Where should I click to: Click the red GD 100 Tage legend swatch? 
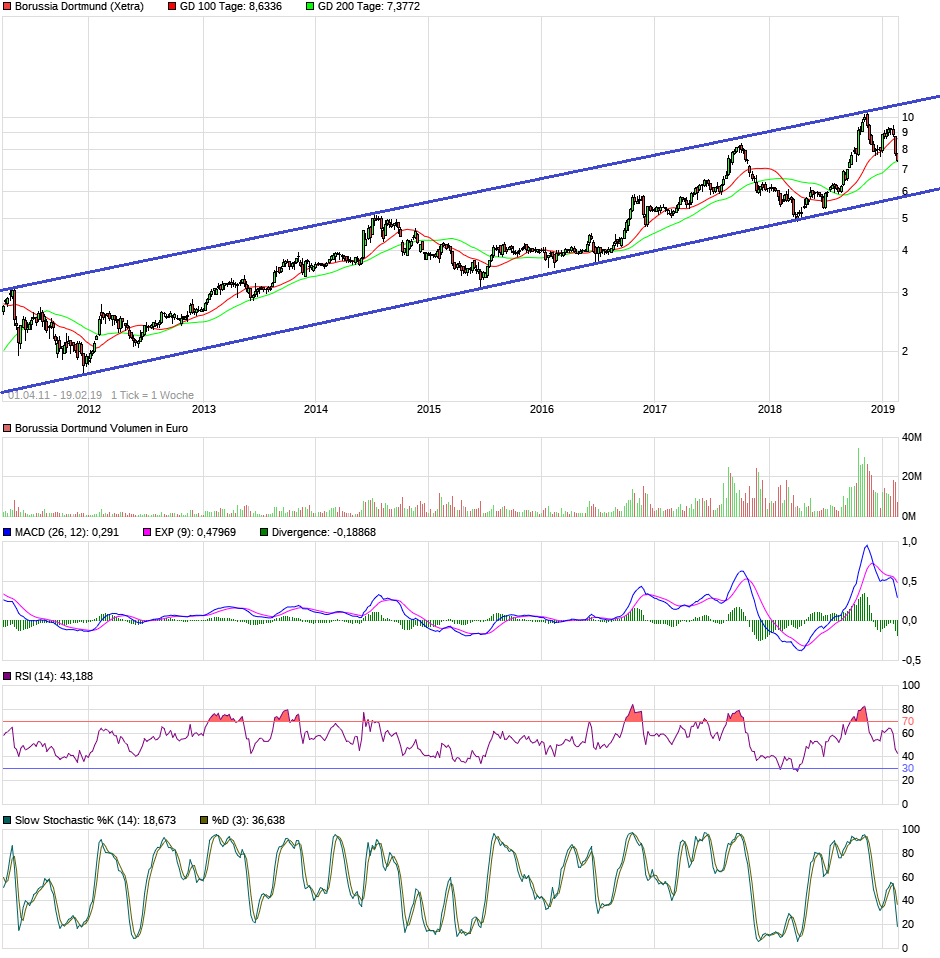coord(172,7)
